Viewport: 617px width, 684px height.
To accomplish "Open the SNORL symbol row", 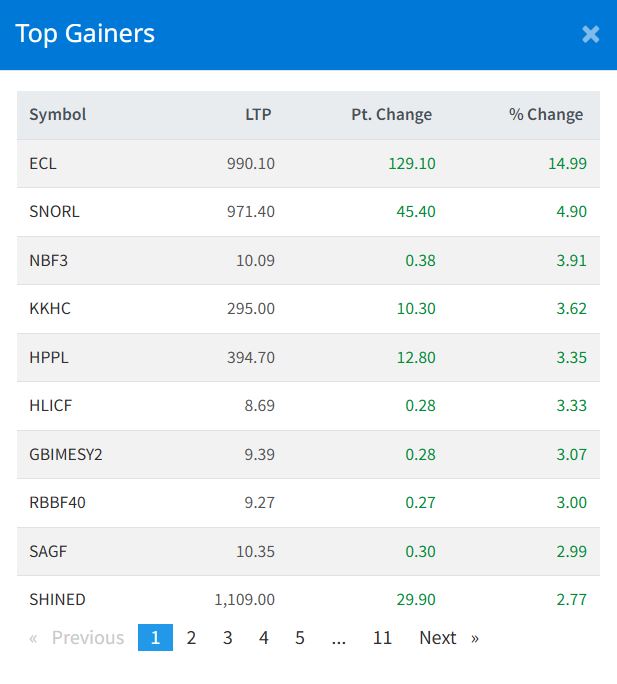I will 308,212.
